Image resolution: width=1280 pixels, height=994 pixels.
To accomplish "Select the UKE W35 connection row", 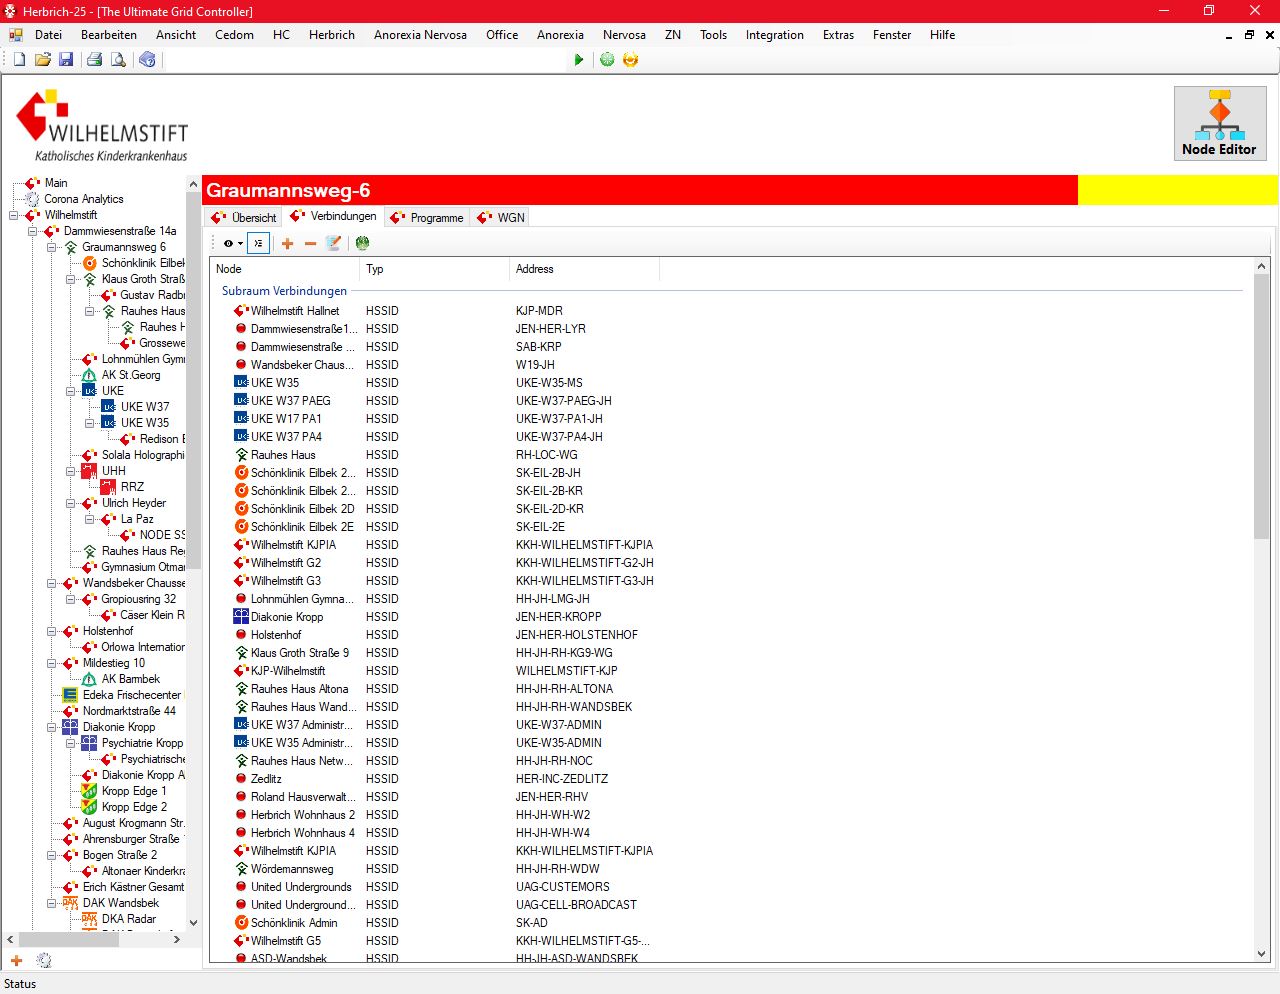I will pos(731,383).
